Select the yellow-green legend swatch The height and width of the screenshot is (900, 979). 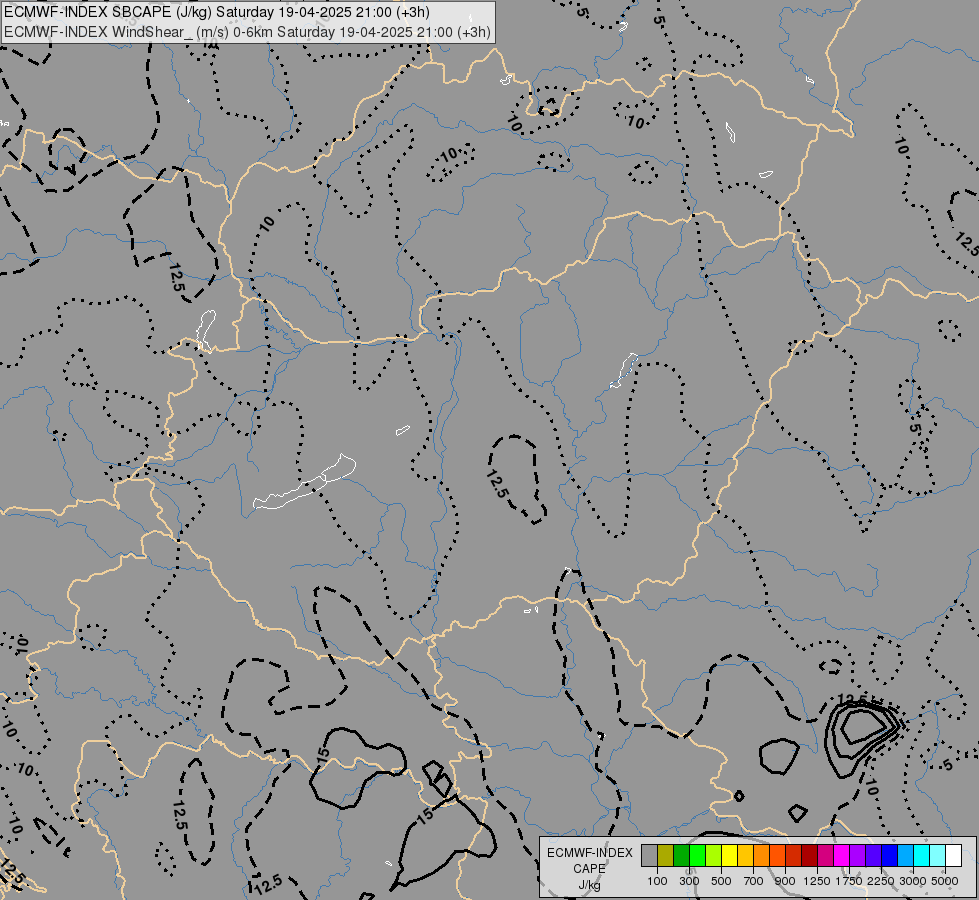(x=714, y=855)
